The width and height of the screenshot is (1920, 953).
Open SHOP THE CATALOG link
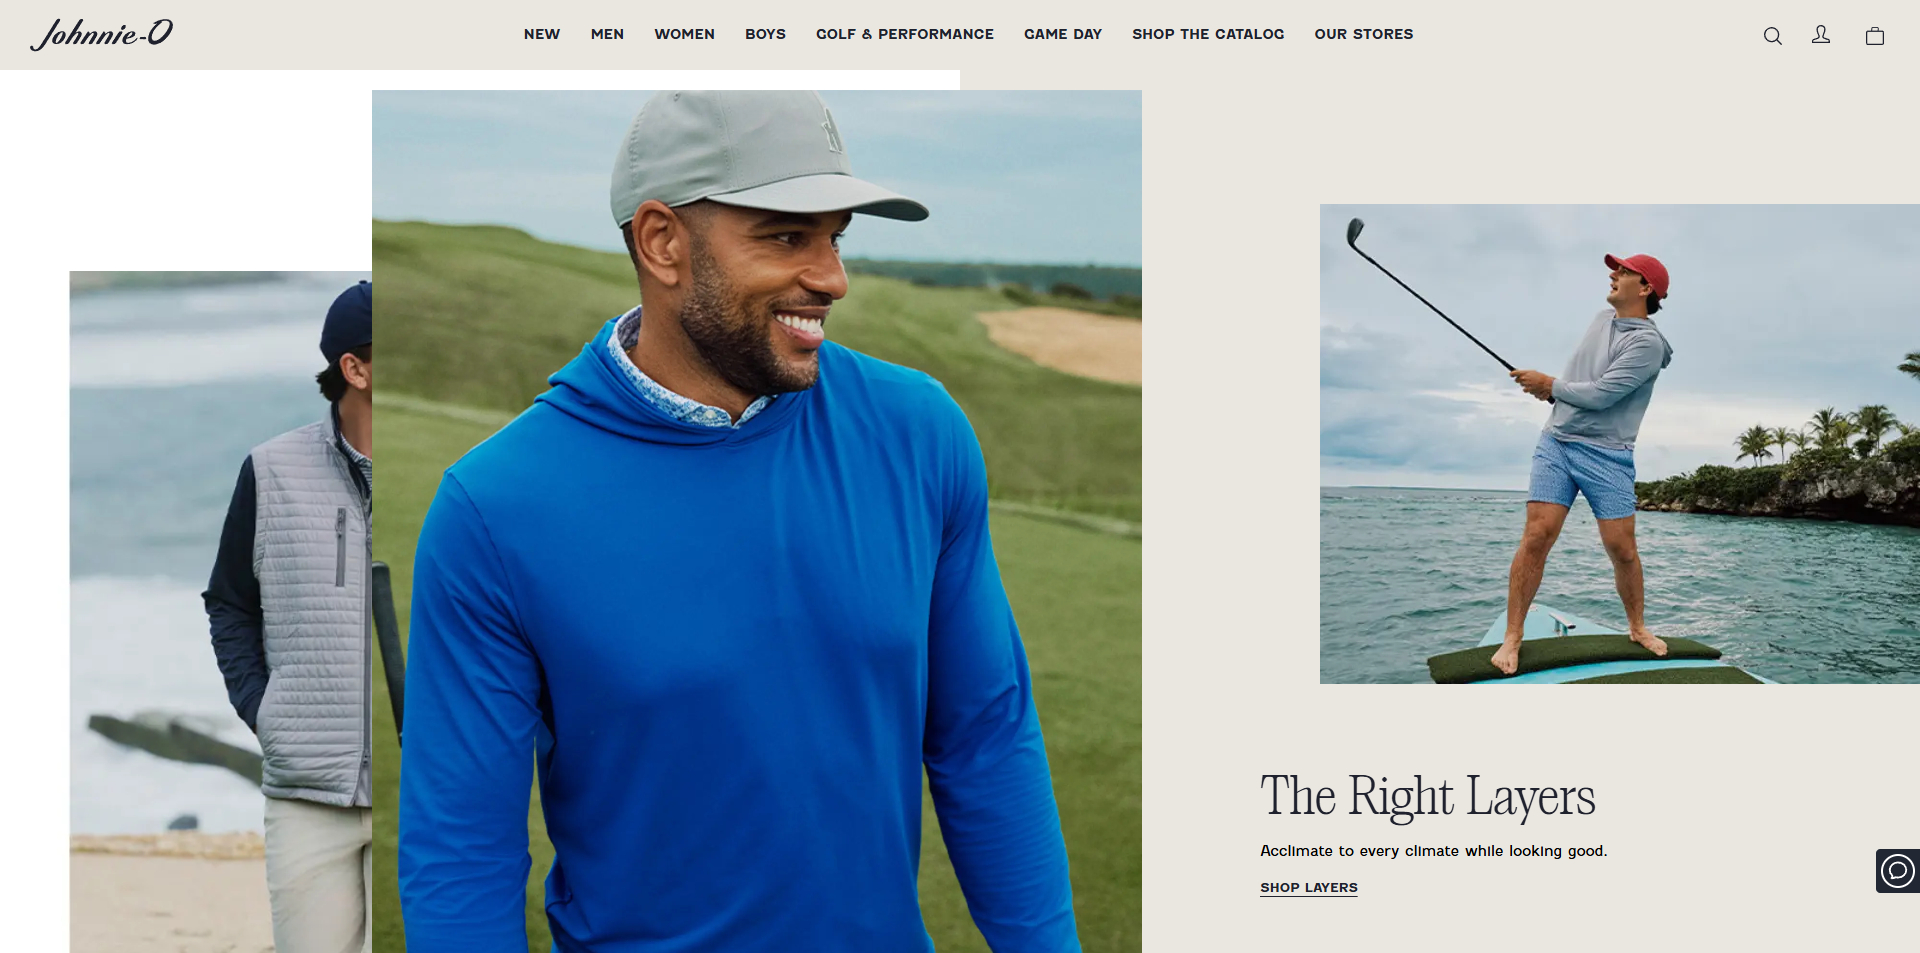[1208, 34]
